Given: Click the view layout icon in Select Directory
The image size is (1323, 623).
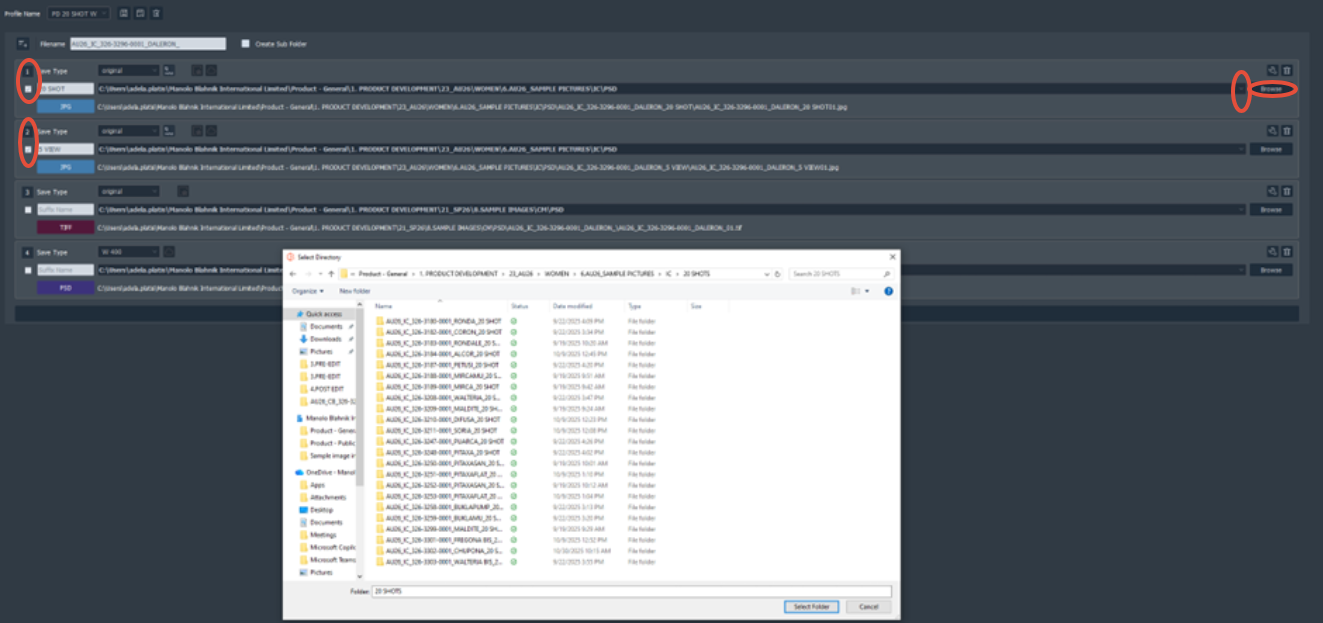Looking at the screenshot, I should pos(856,291).
